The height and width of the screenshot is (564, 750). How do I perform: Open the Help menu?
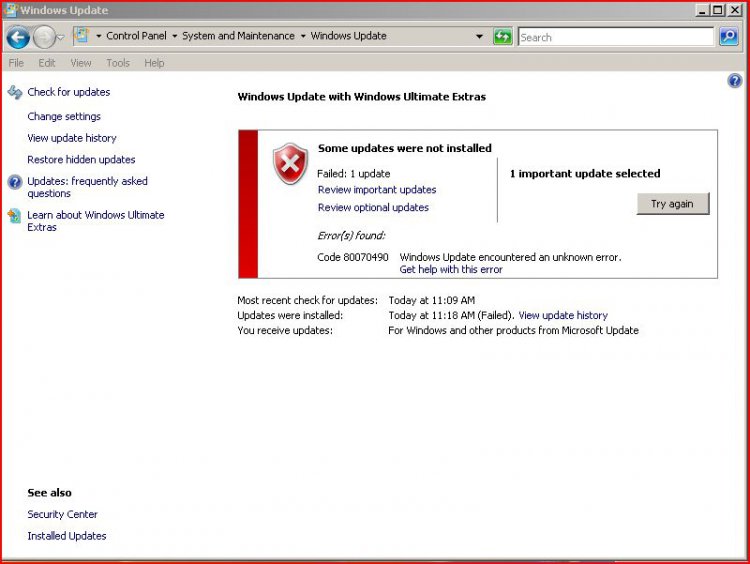pyautogui.click(x=154, y=63)
